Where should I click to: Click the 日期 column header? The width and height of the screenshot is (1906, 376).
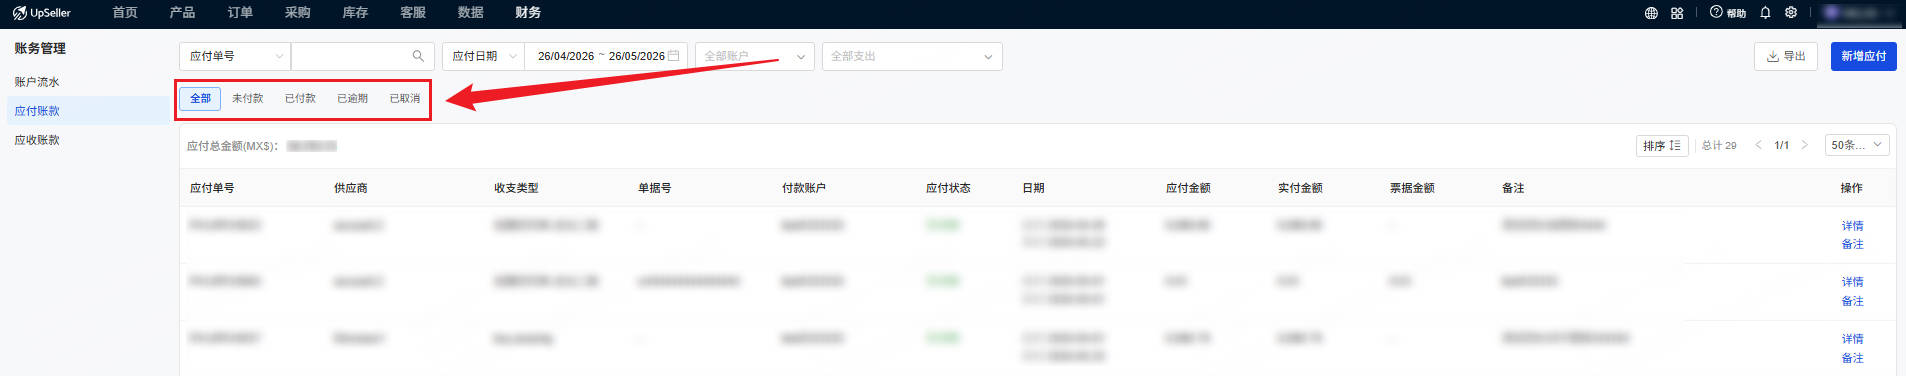point(1033,188)
